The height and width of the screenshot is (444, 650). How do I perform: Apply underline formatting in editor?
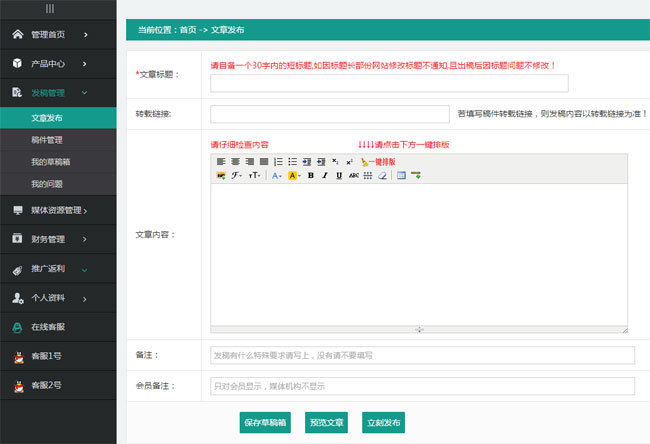click(339, 175)
